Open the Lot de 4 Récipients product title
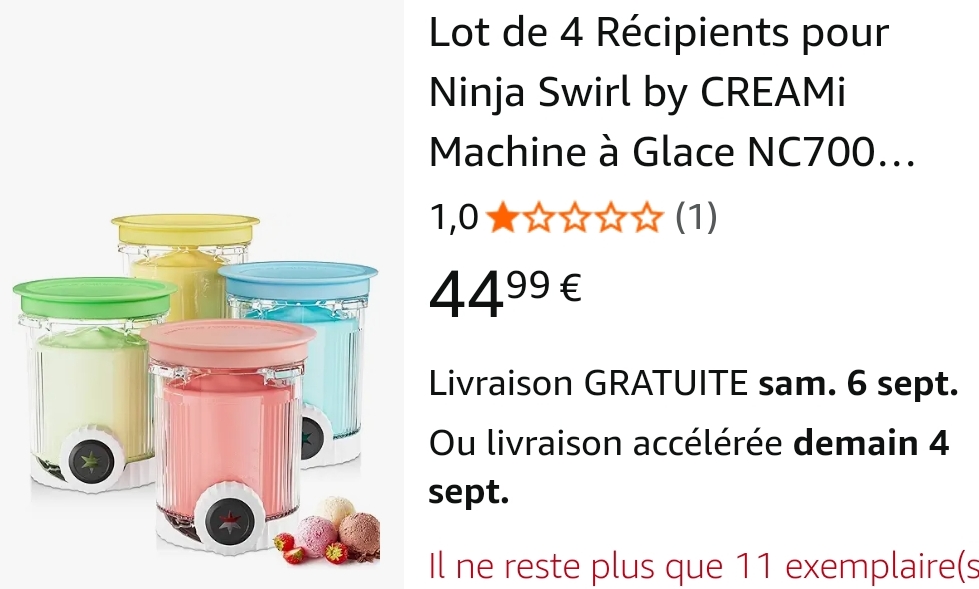Viewport: 979px width, 589px height. click(672, 92)
